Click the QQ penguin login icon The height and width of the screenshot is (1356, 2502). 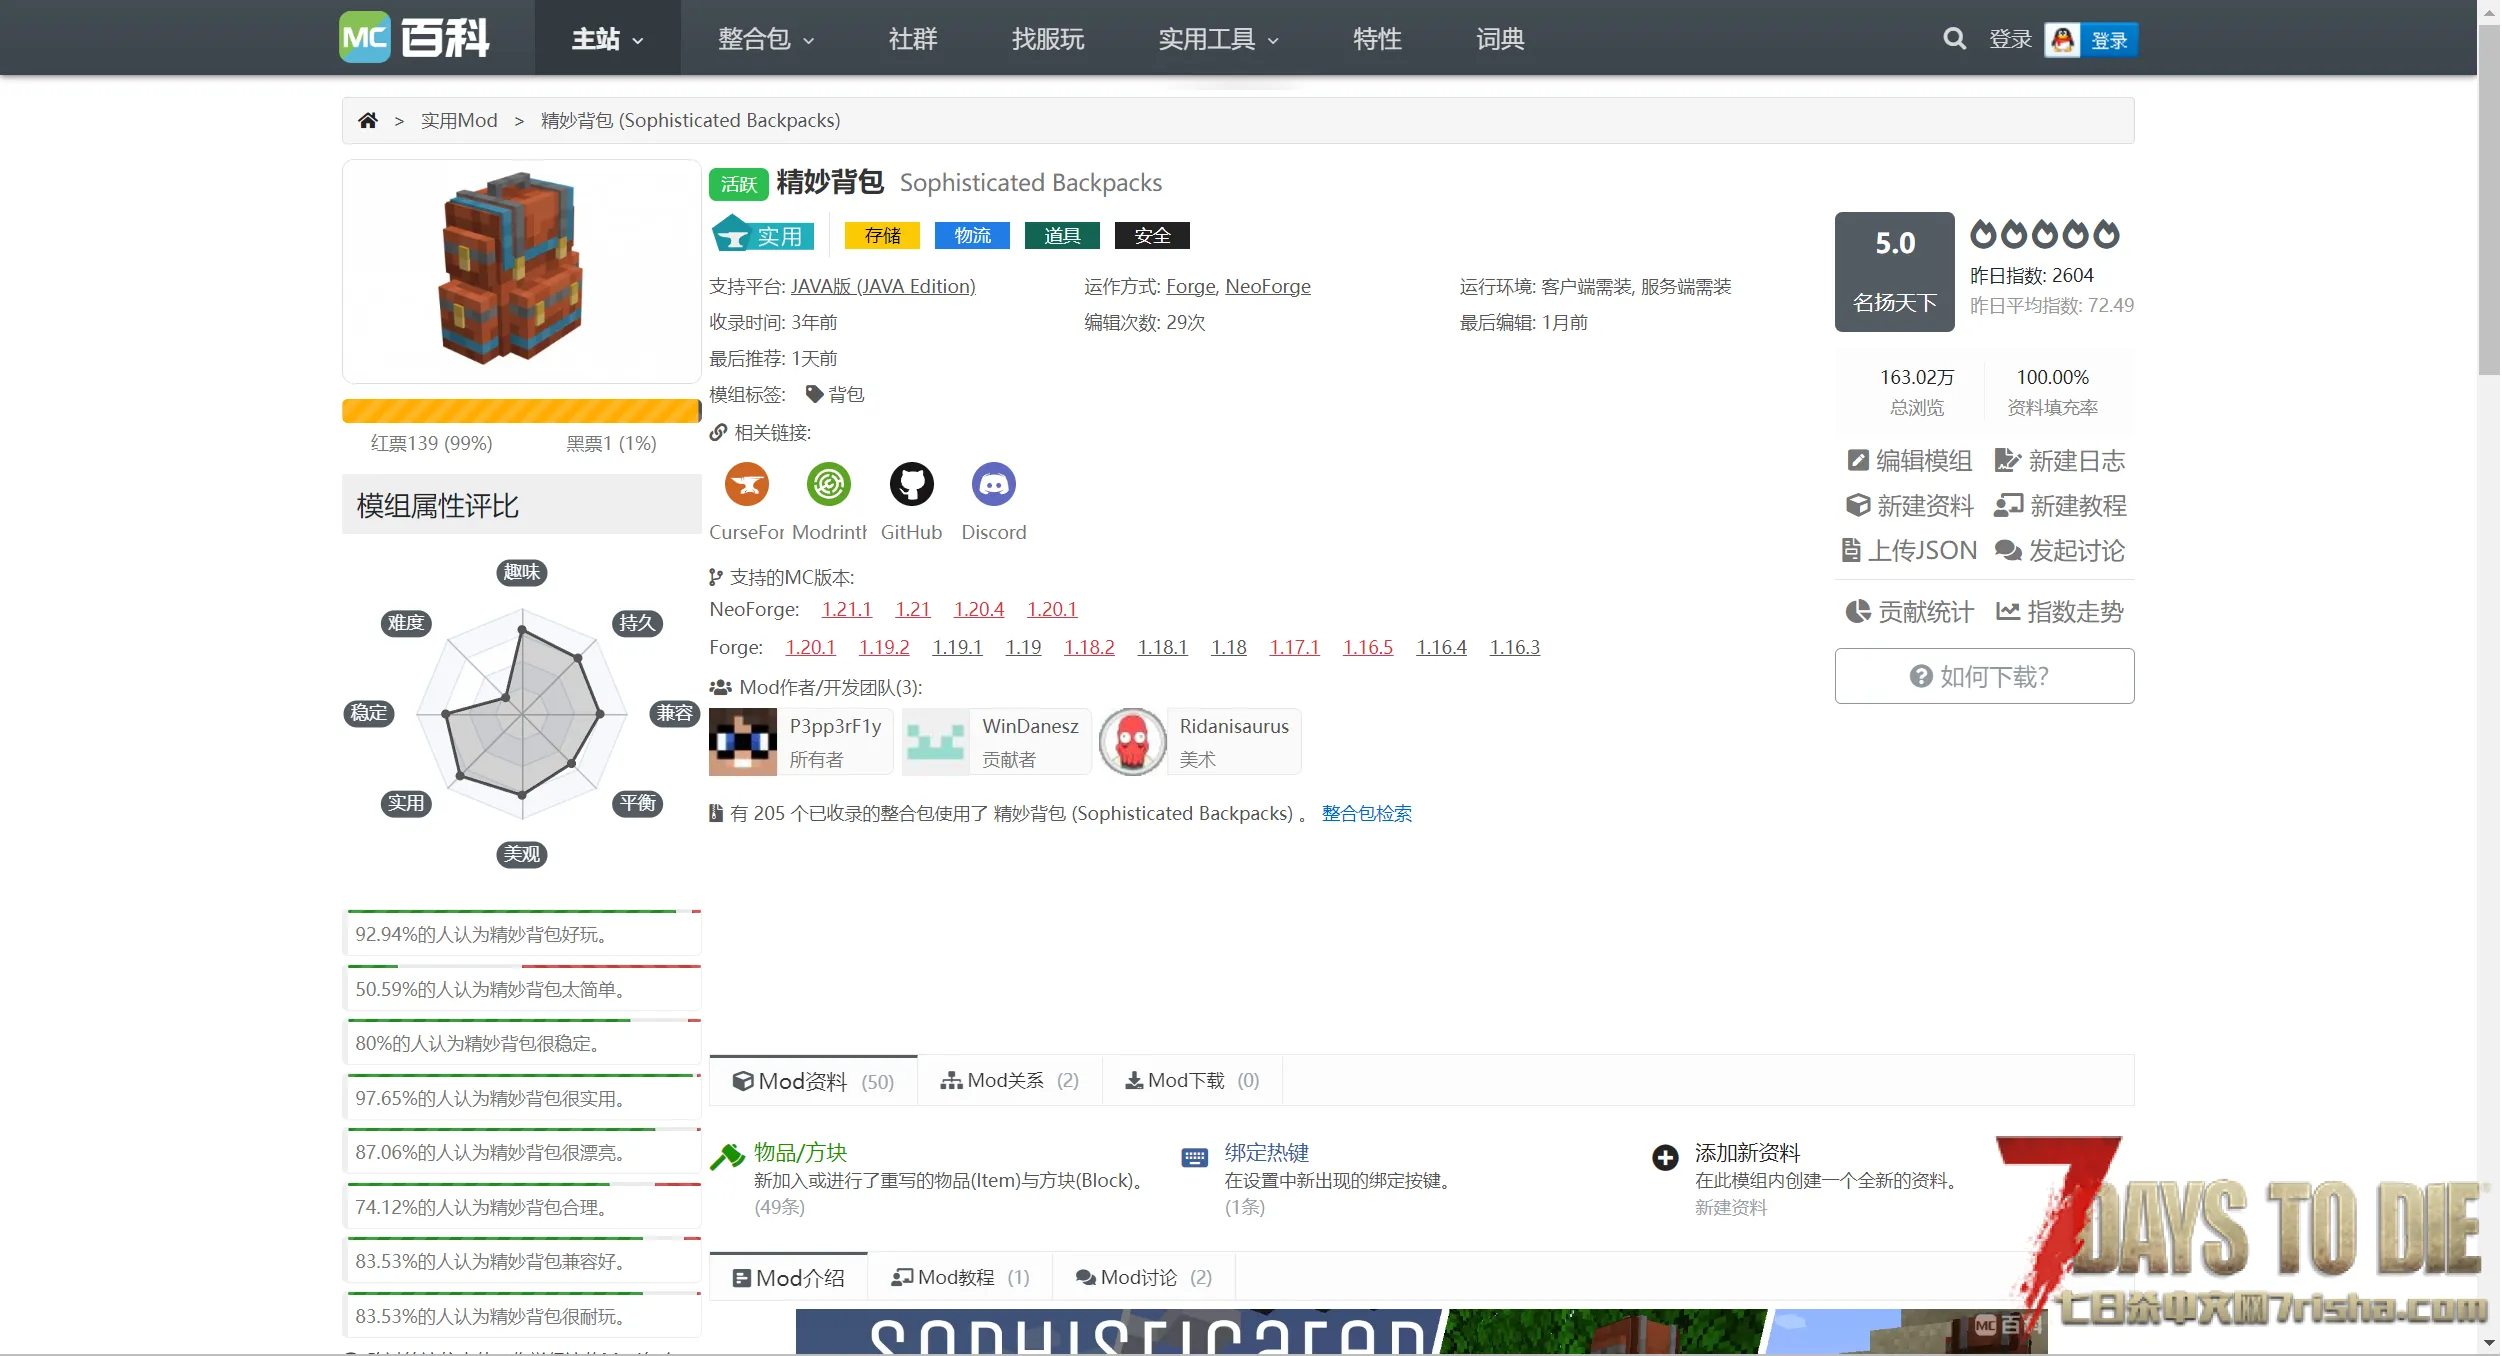[x=2062, y=40]
